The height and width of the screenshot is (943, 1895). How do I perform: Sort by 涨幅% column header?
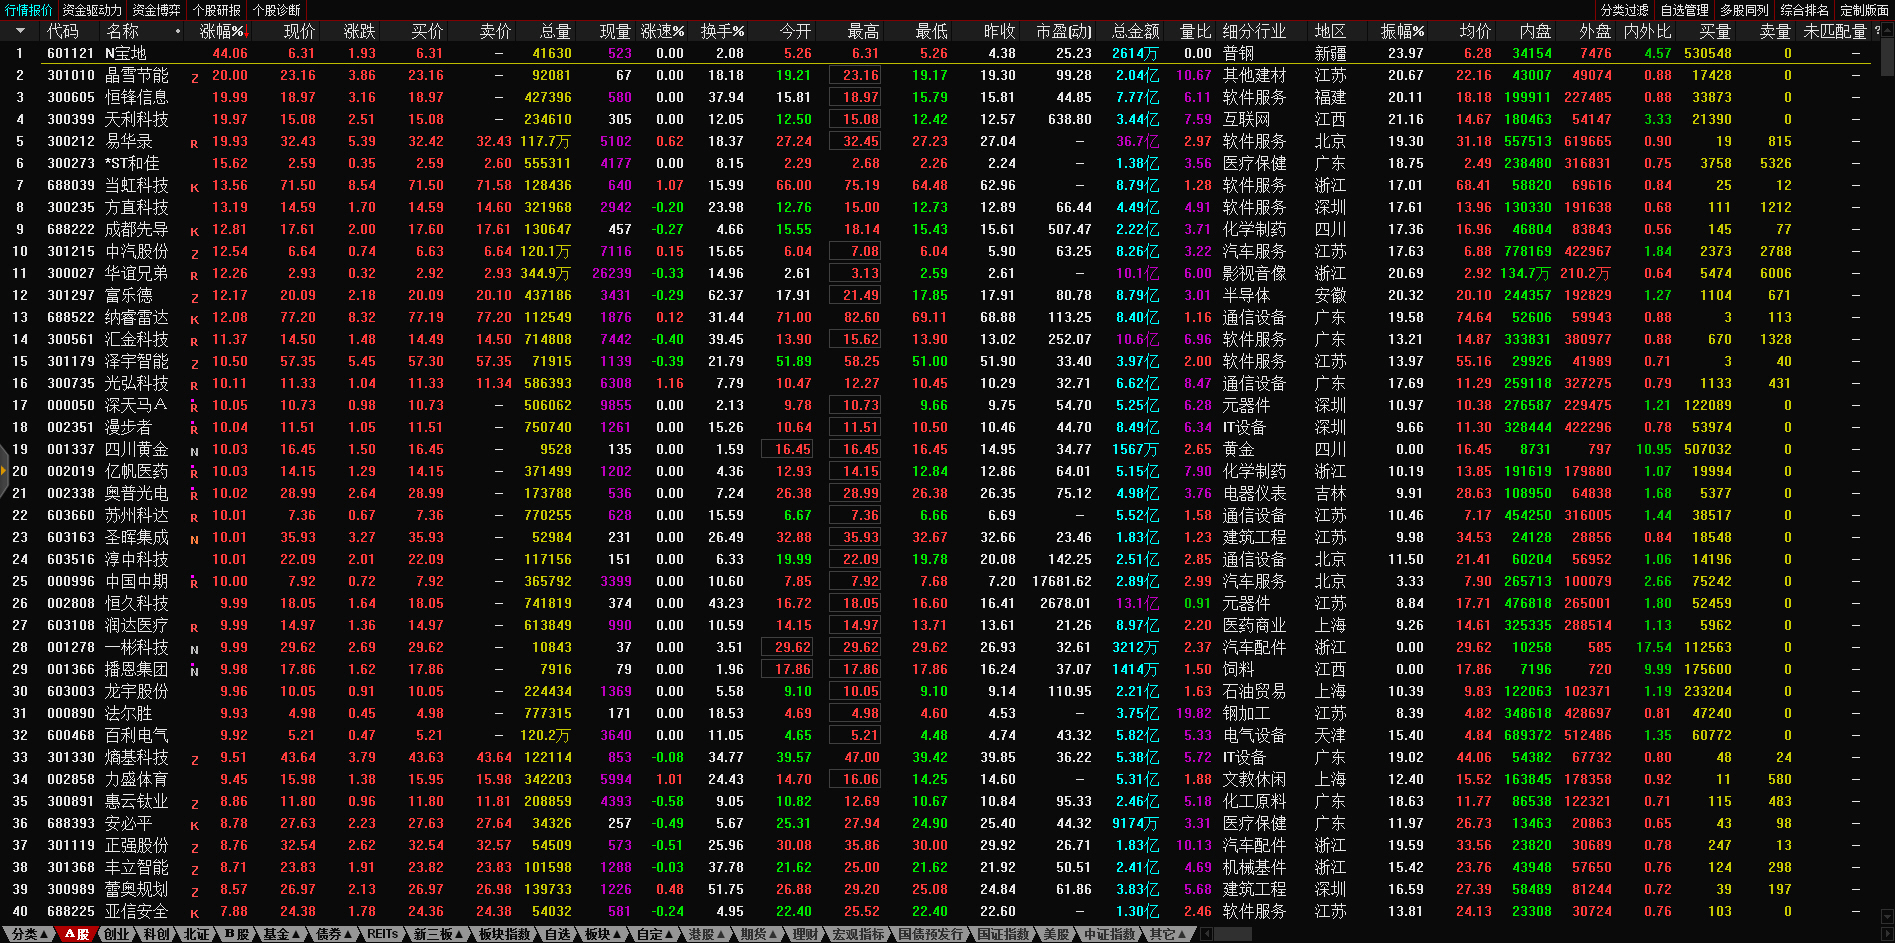(x=221, y=31)
